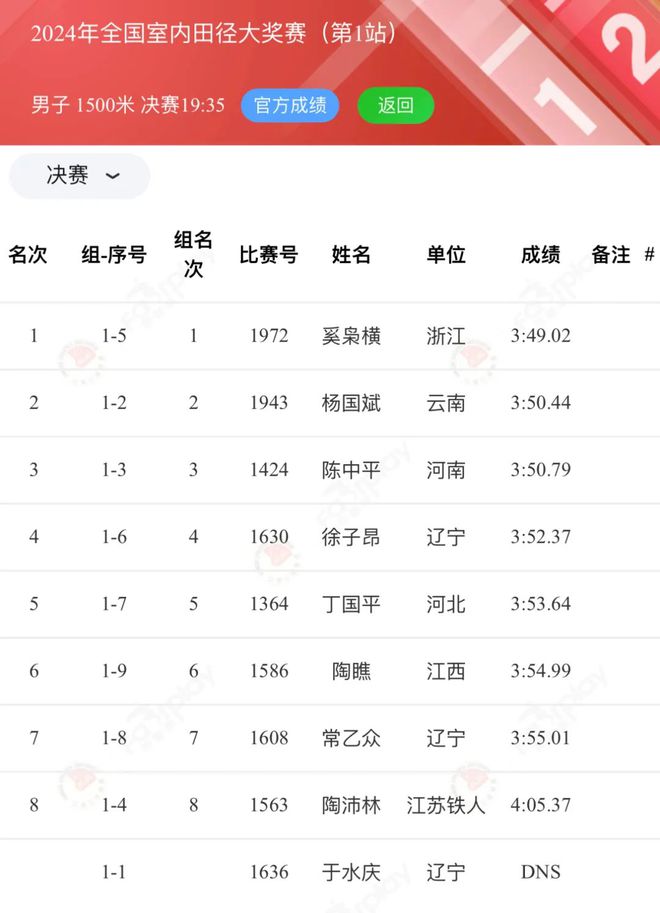Click the 姓名 column header
Viewport: 660px width, 913px height.
point(351,254)
